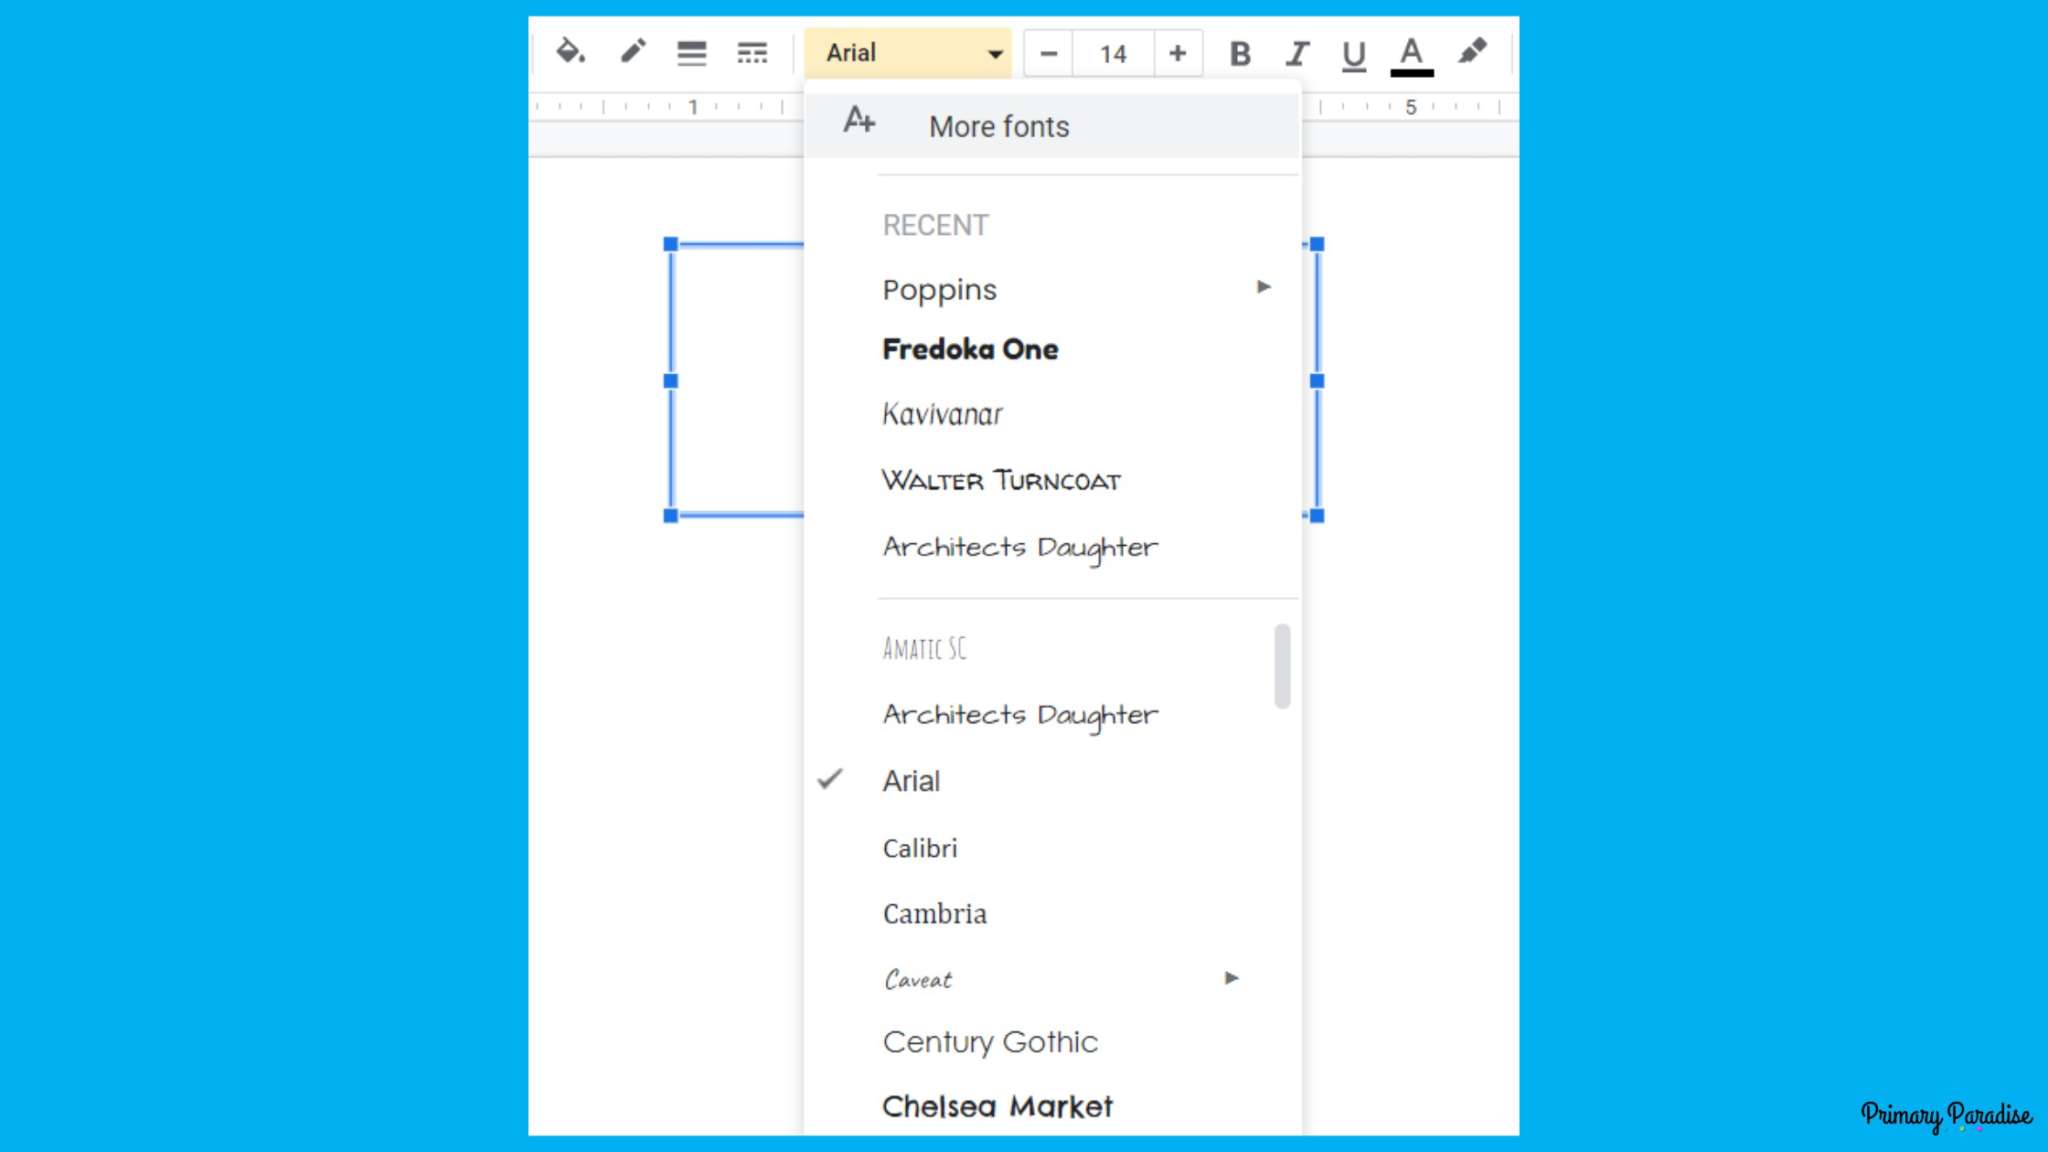This screenshot has height=1152, width=2048.
Task: Select Chelsea Market font from list
Action: 997,1106
